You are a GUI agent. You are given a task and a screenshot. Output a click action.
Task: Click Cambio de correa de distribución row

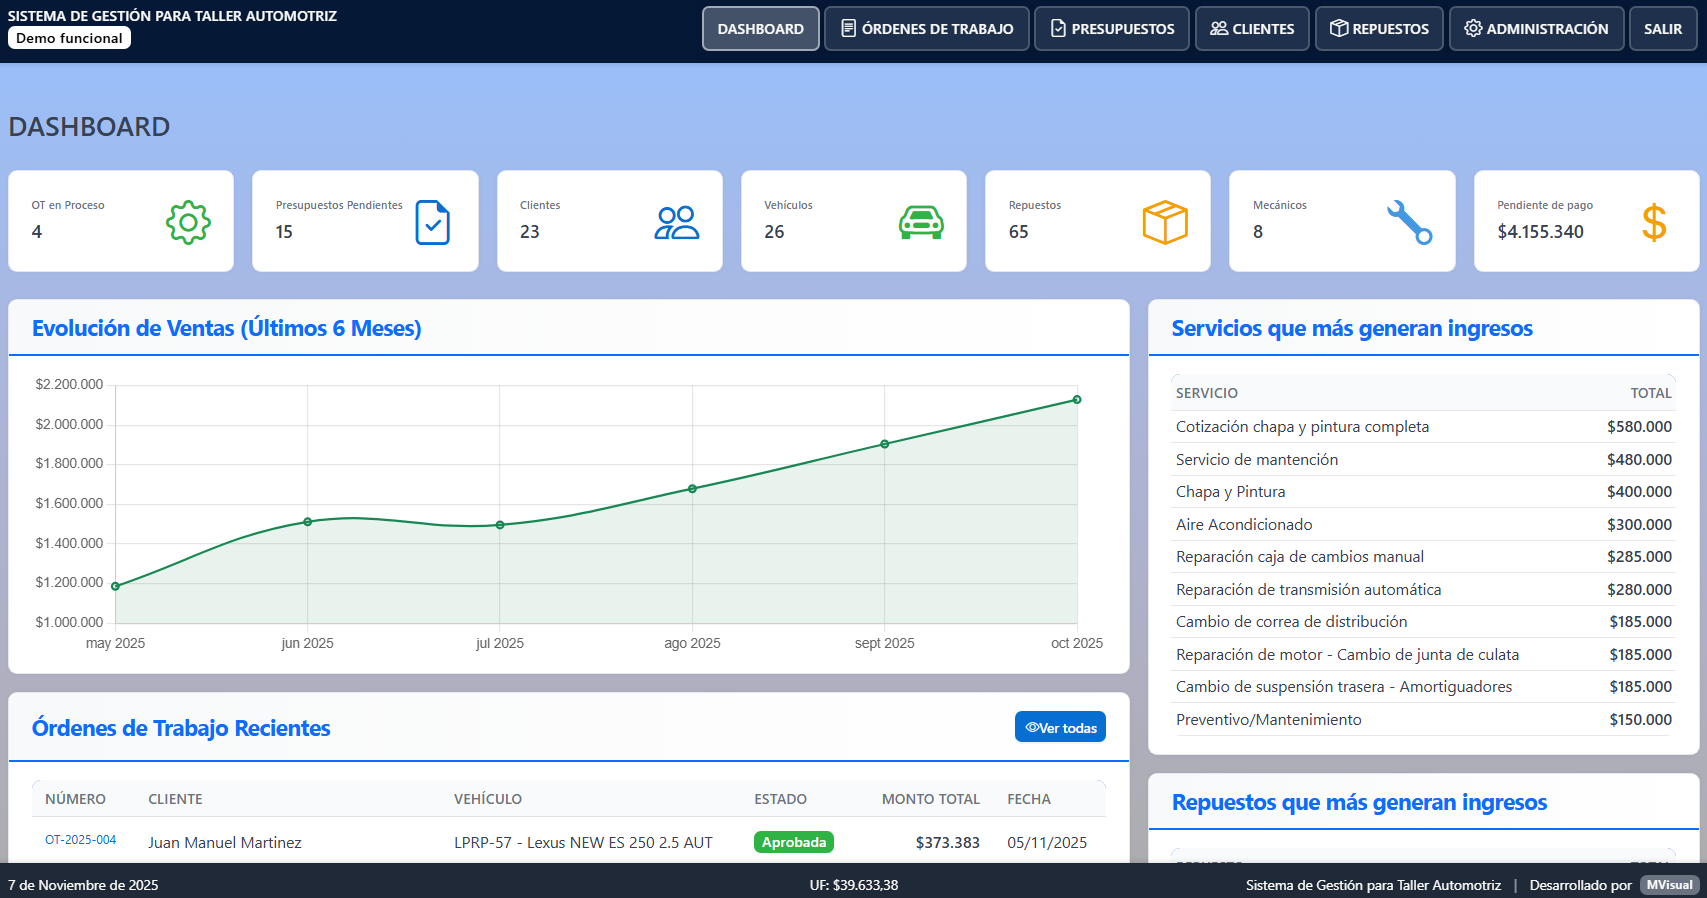(1423, 622)
